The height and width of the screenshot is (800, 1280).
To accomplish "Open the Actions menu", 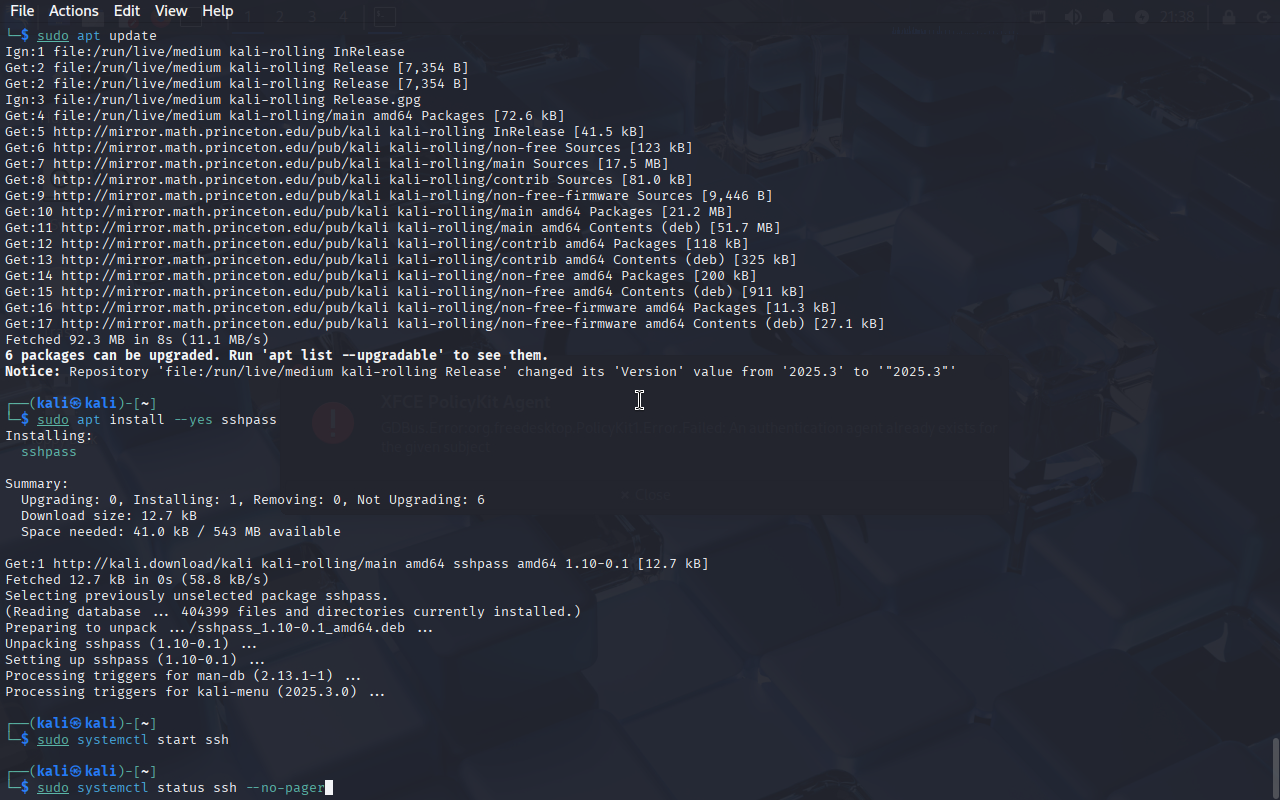I will (74, 11).
